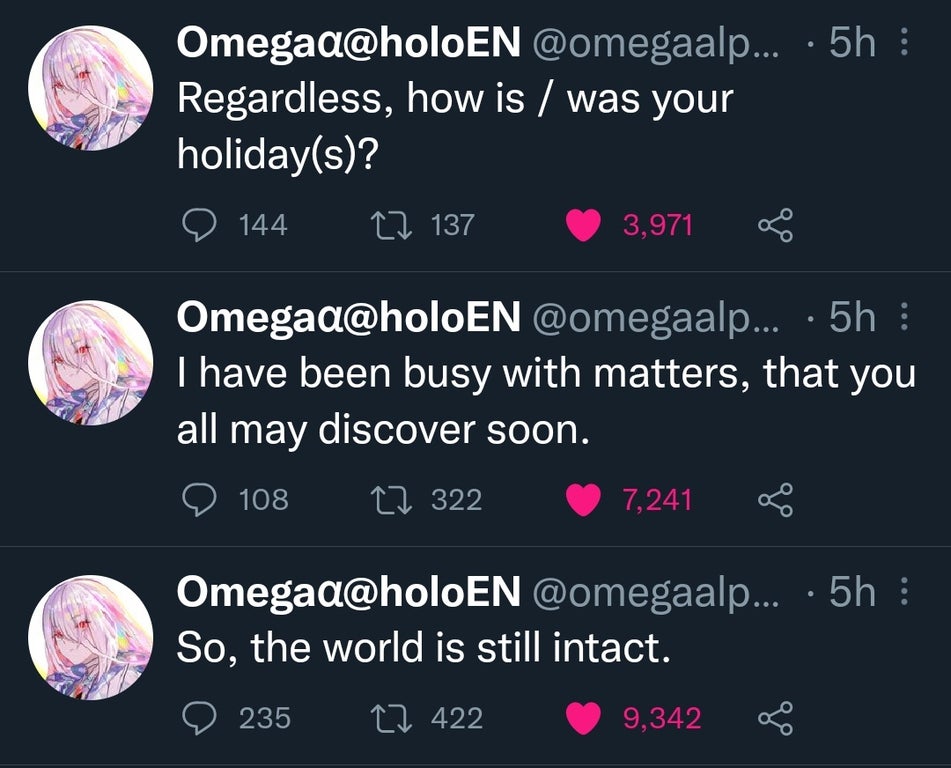Retweet the tweet with 422 retweets
951x768 pixels.
pyautogui.click(x=392, y=718)
